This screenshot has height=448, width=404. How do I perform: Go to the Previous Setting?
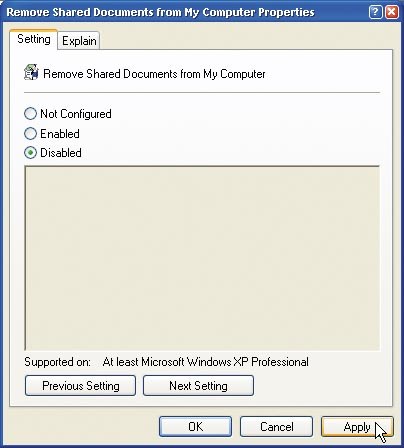tap(80, 386)
